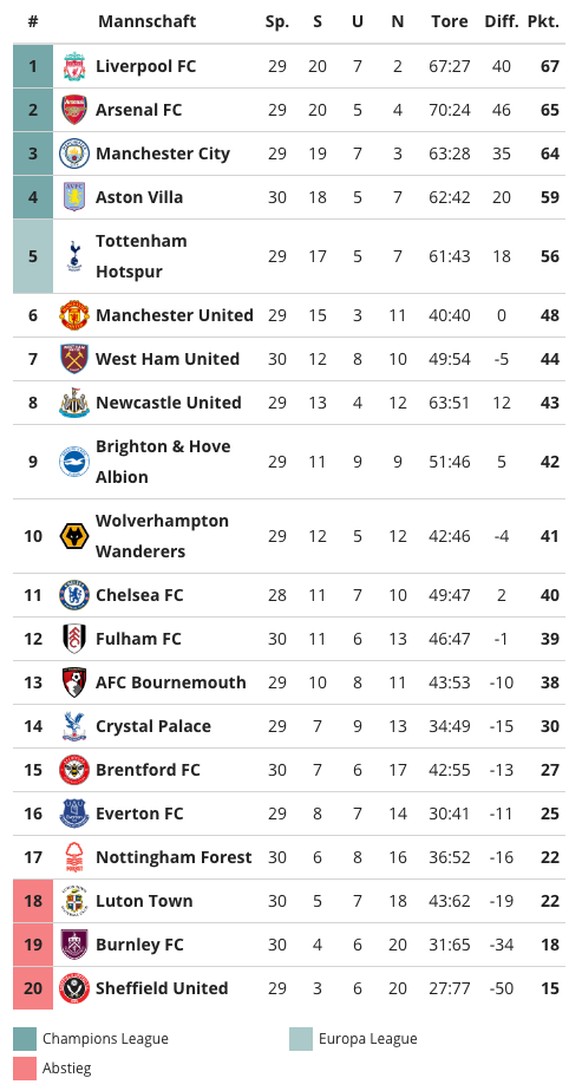This screenshot has width=582, height=1091.
Task: Click the Europa League legend swatch
Action: (x=301, y=1040)
